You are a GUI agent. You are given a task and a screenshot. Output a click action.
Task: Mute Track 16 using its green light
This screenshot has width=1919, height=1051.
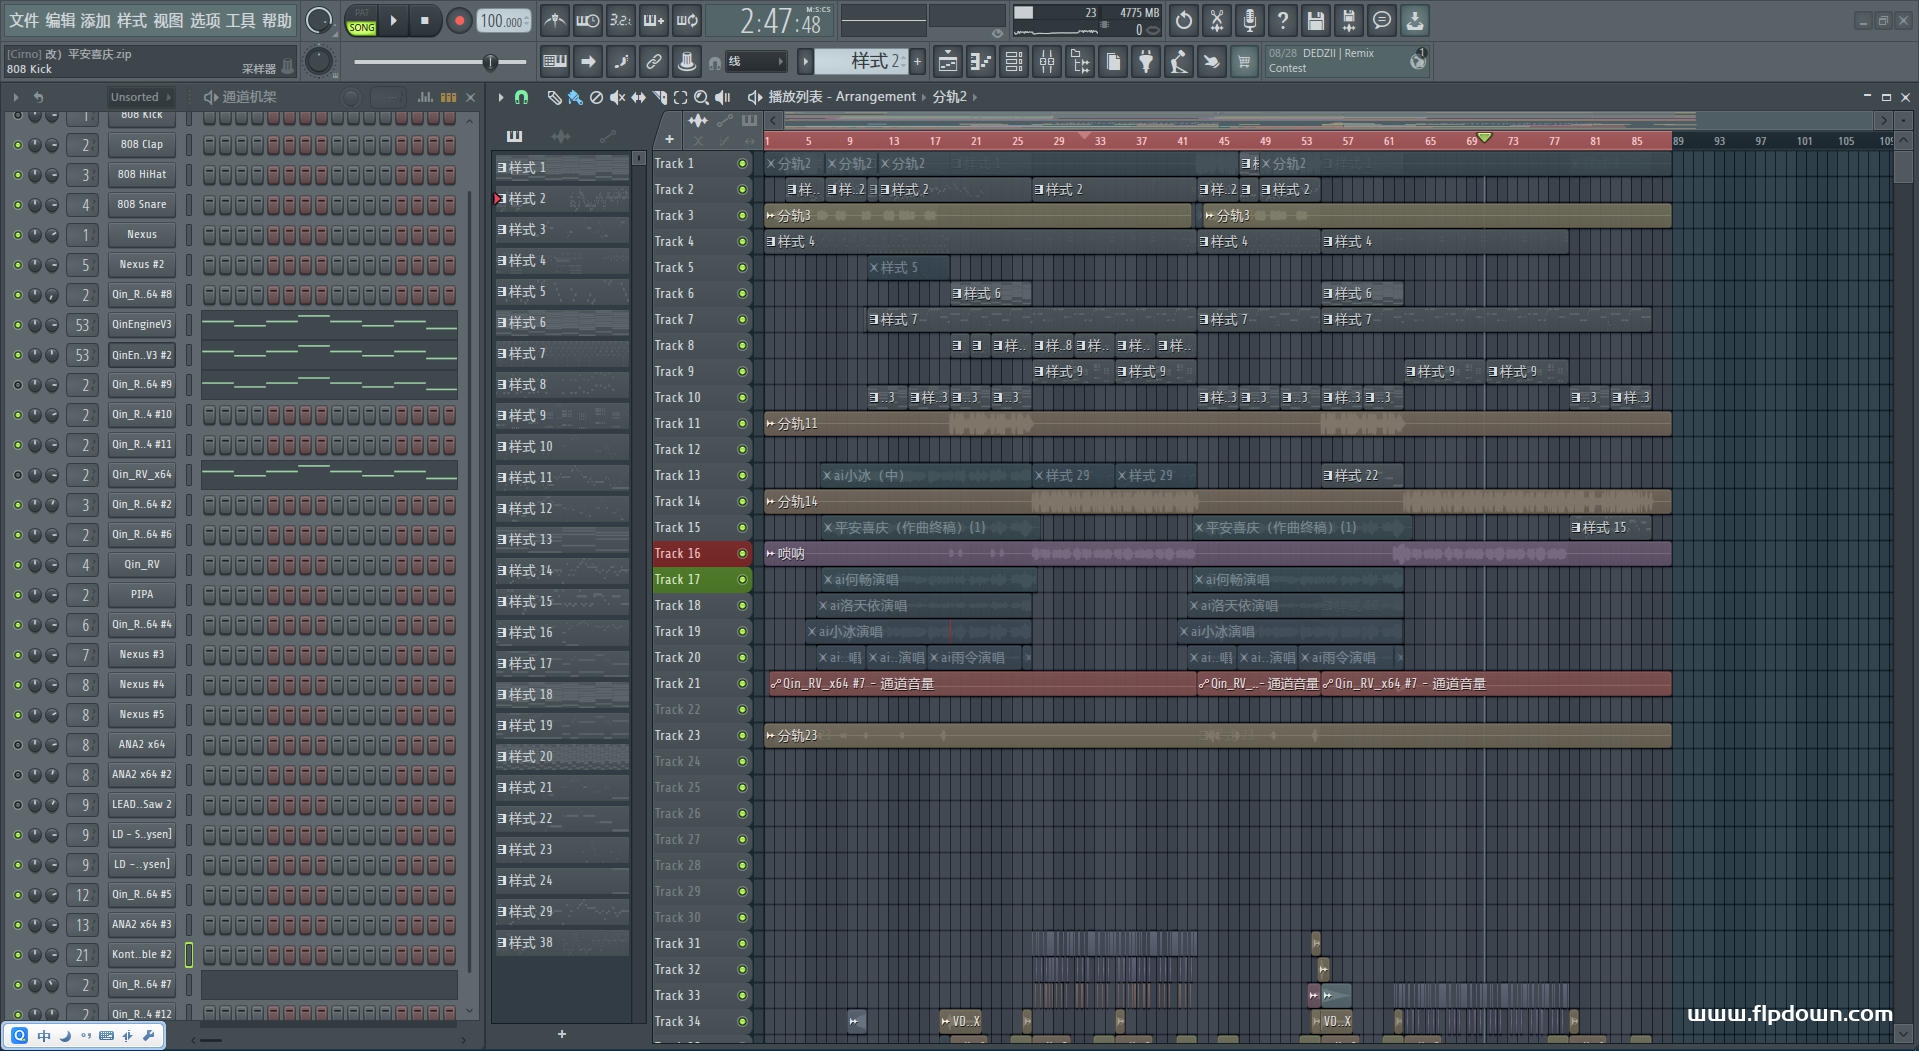tap(742, 553)
